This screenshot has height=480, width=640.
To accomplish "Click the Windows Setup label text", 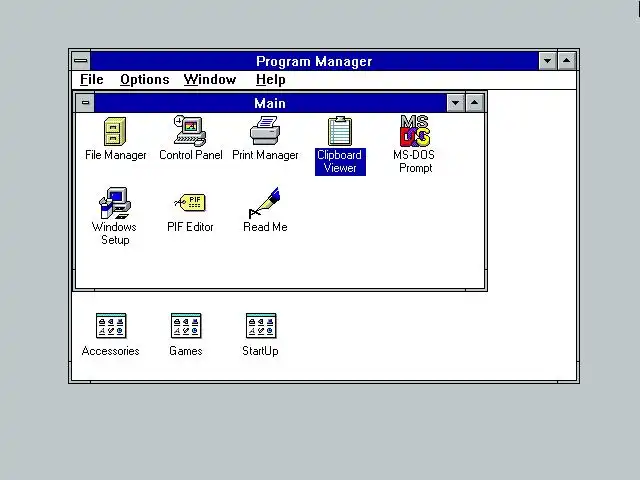I will click(x=115, y=233).
